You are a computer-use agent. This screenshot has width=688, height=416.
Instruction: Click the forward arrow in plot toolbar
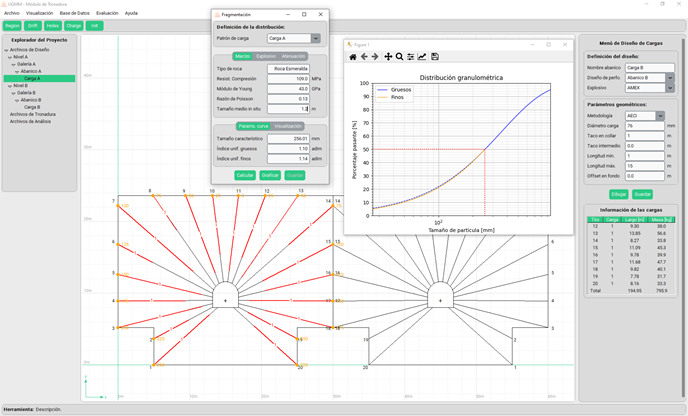376,57
